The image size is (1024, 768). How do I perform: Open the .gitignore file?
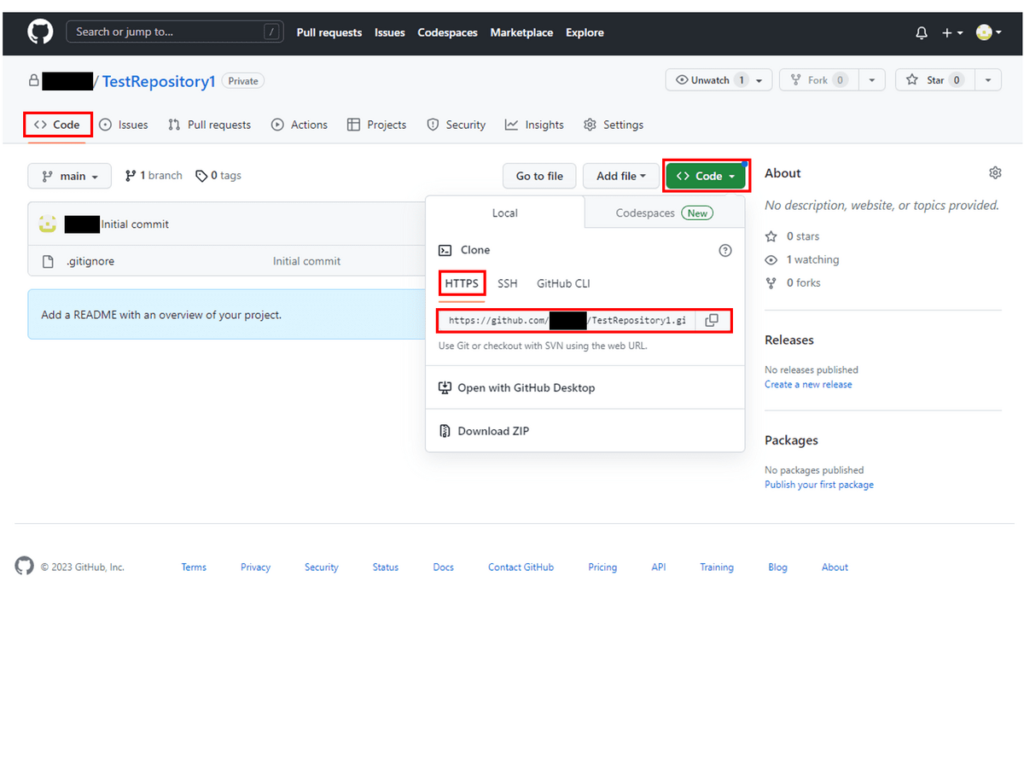point(90,261)
